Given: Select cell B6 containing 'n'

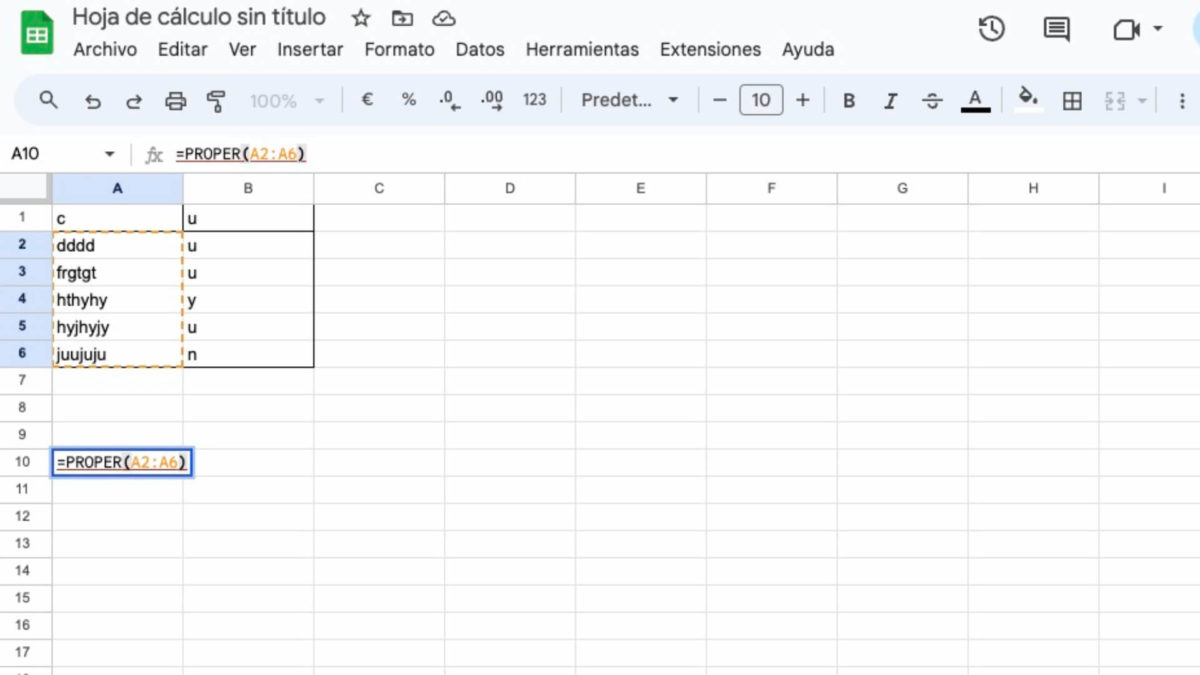Looking at the screenshot, I should 248,354.
